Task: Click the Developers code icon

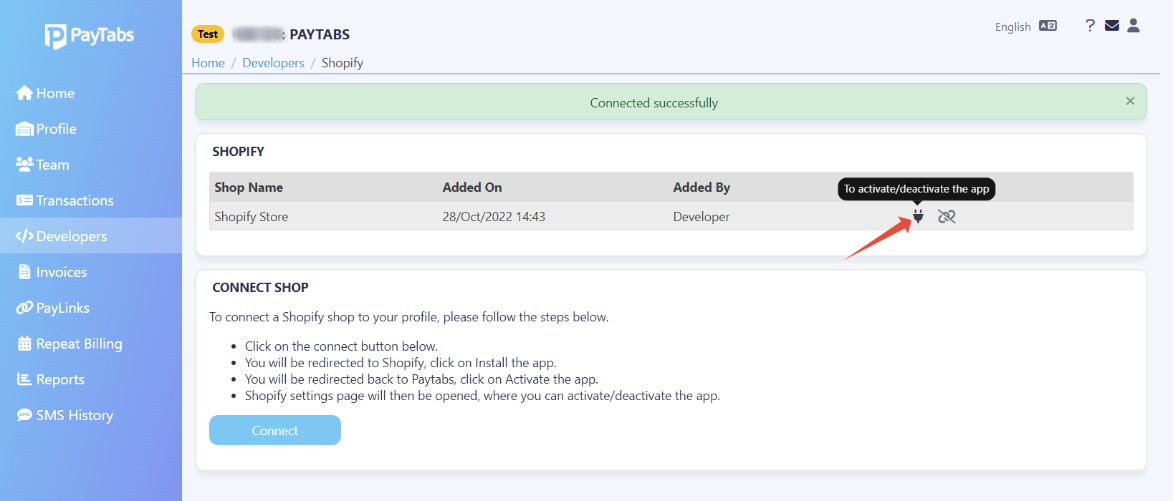Action: click(24, 236)
